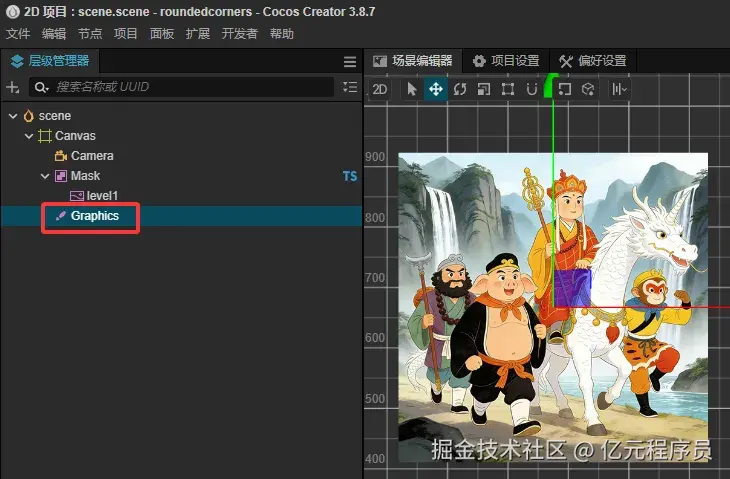The image size is (730, 479).
Task: Click the level1 image icon
Action: pos(77,196)
